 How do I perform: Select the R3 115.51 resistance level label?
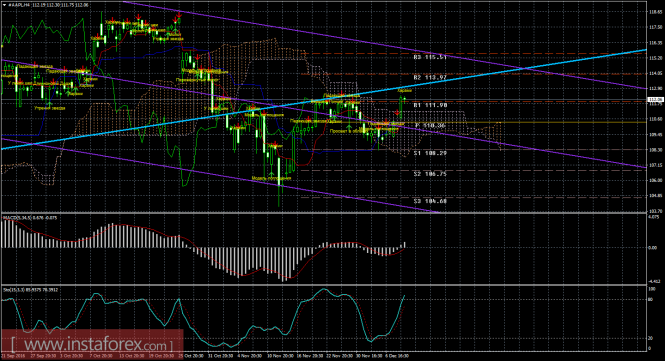pos(430,56)
